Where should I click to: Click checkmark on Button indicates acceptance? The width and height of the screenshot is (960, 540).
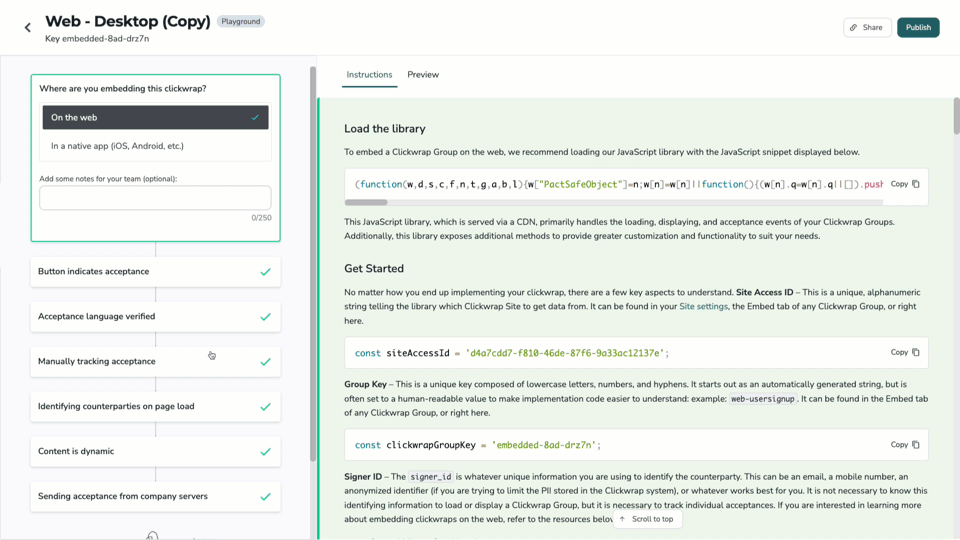click(265, 272)
